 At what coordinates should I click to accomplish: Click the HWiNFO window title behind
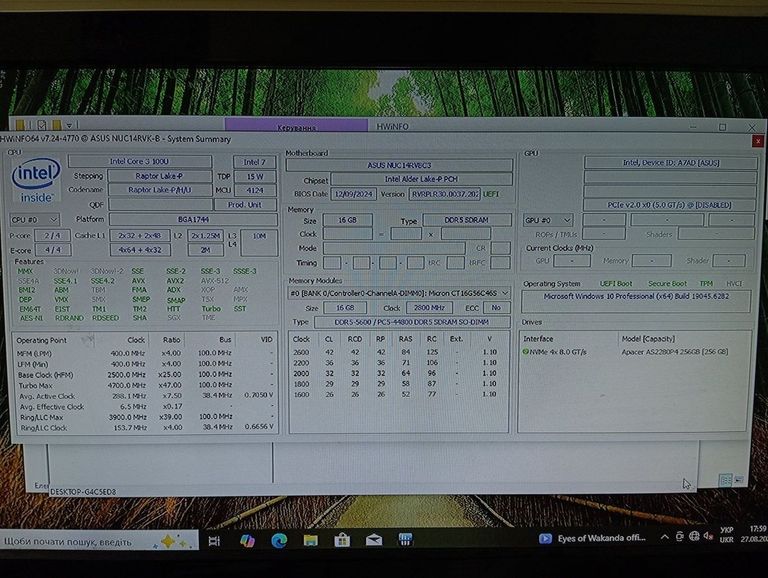[x=392, y=126]
